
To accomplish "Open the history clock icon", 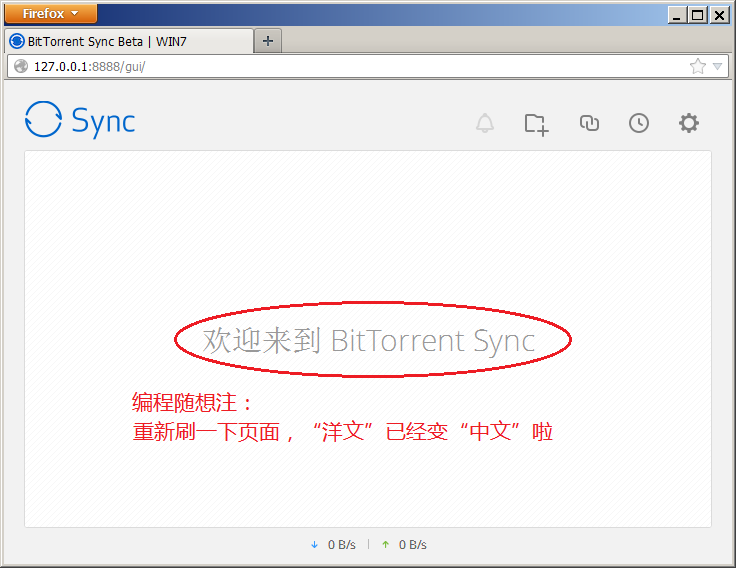I will (639, 123).
